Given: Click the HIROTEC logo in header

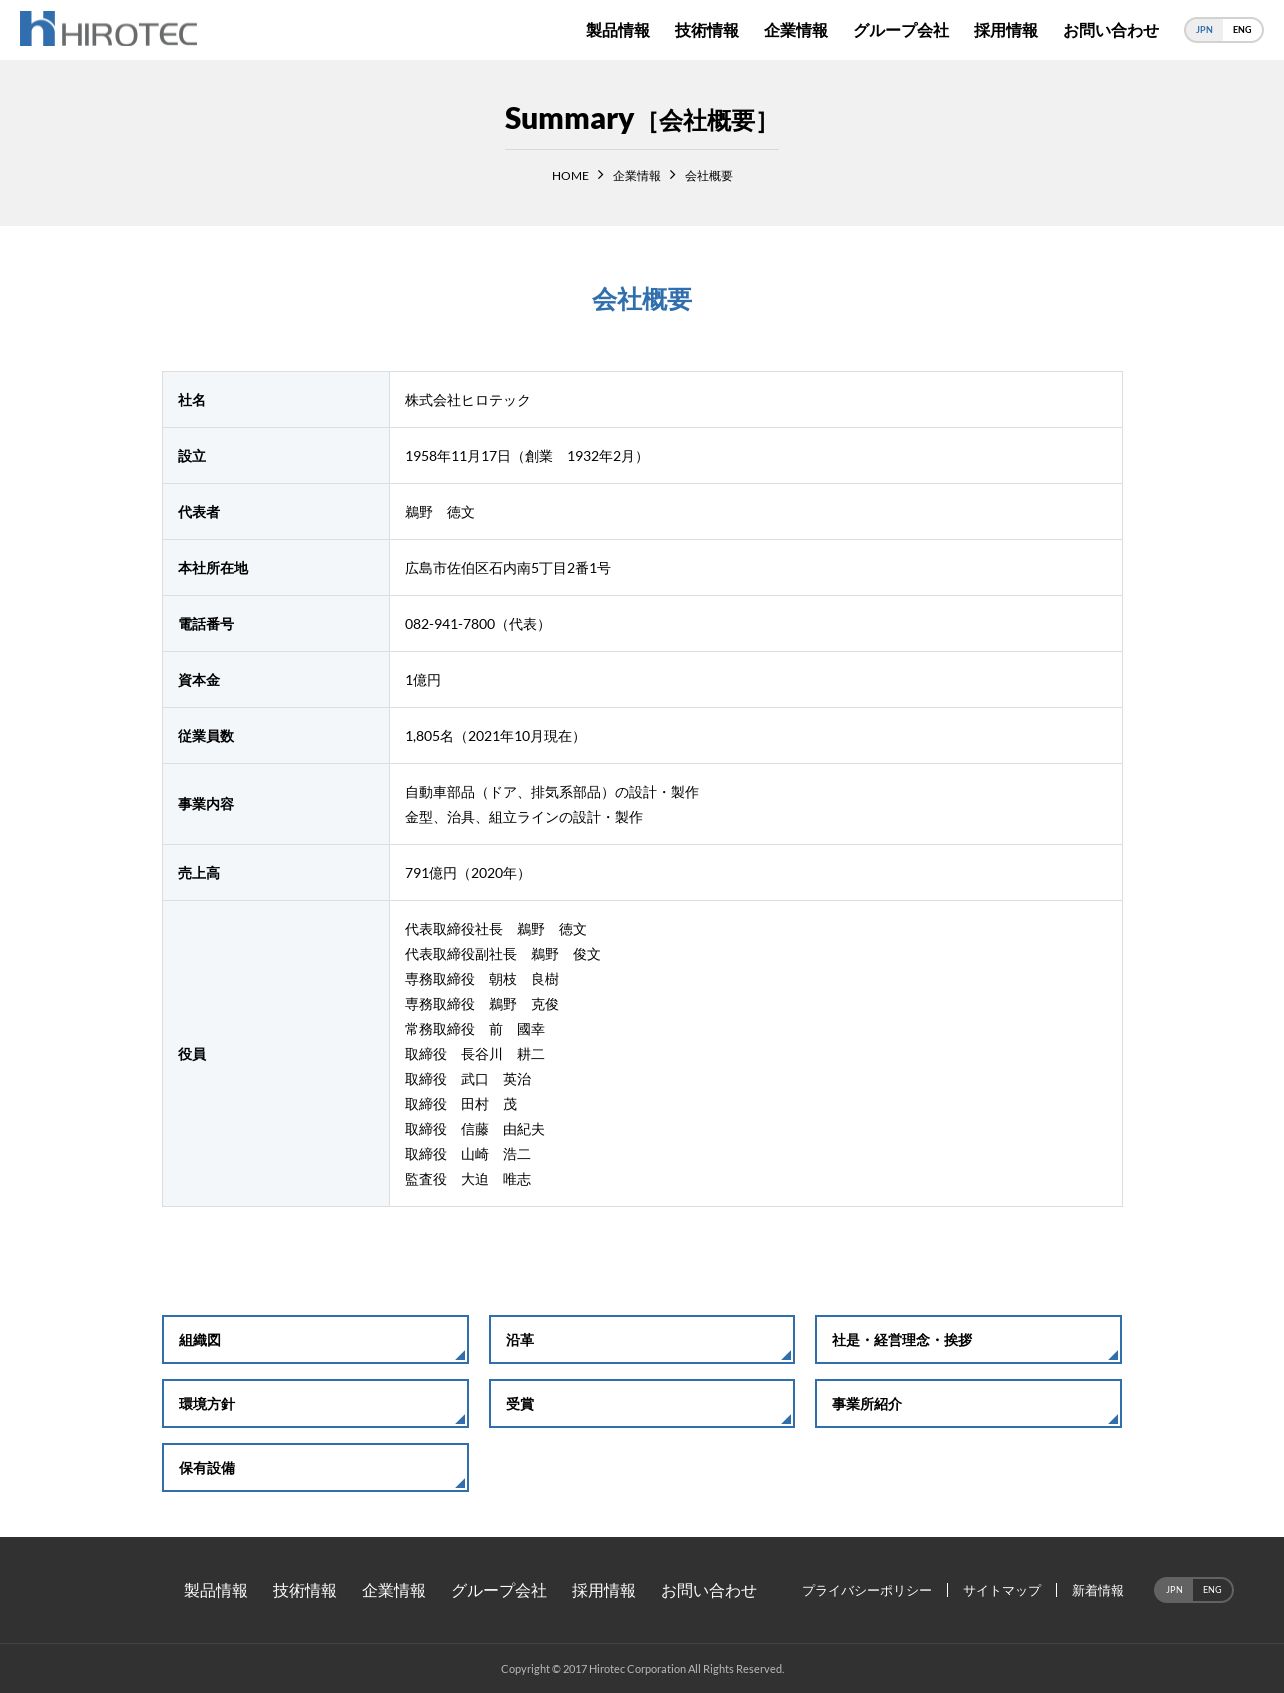Looking at the screenshot, I should point(108,30).
